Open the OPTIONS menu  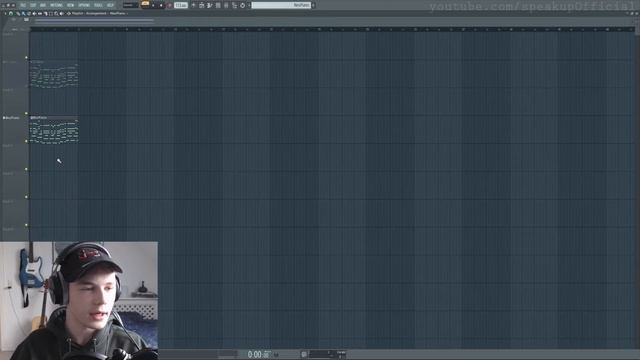[84, 5]
